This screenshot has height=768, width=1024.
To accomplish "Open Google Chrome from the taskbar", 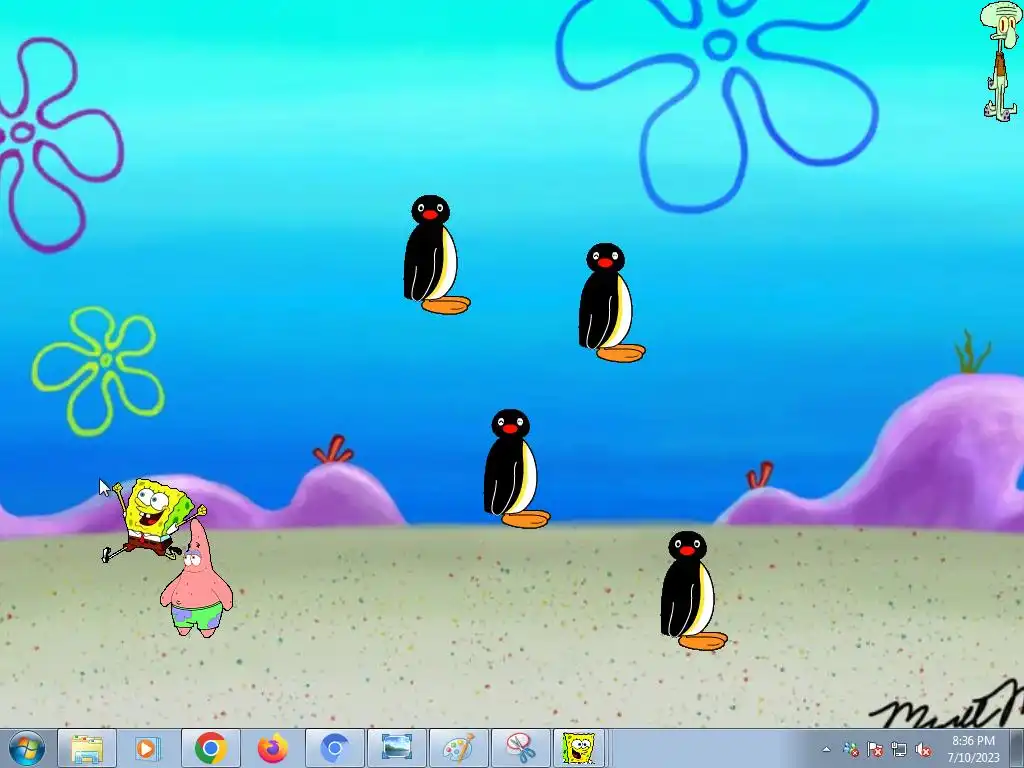I will click(210, 748).
